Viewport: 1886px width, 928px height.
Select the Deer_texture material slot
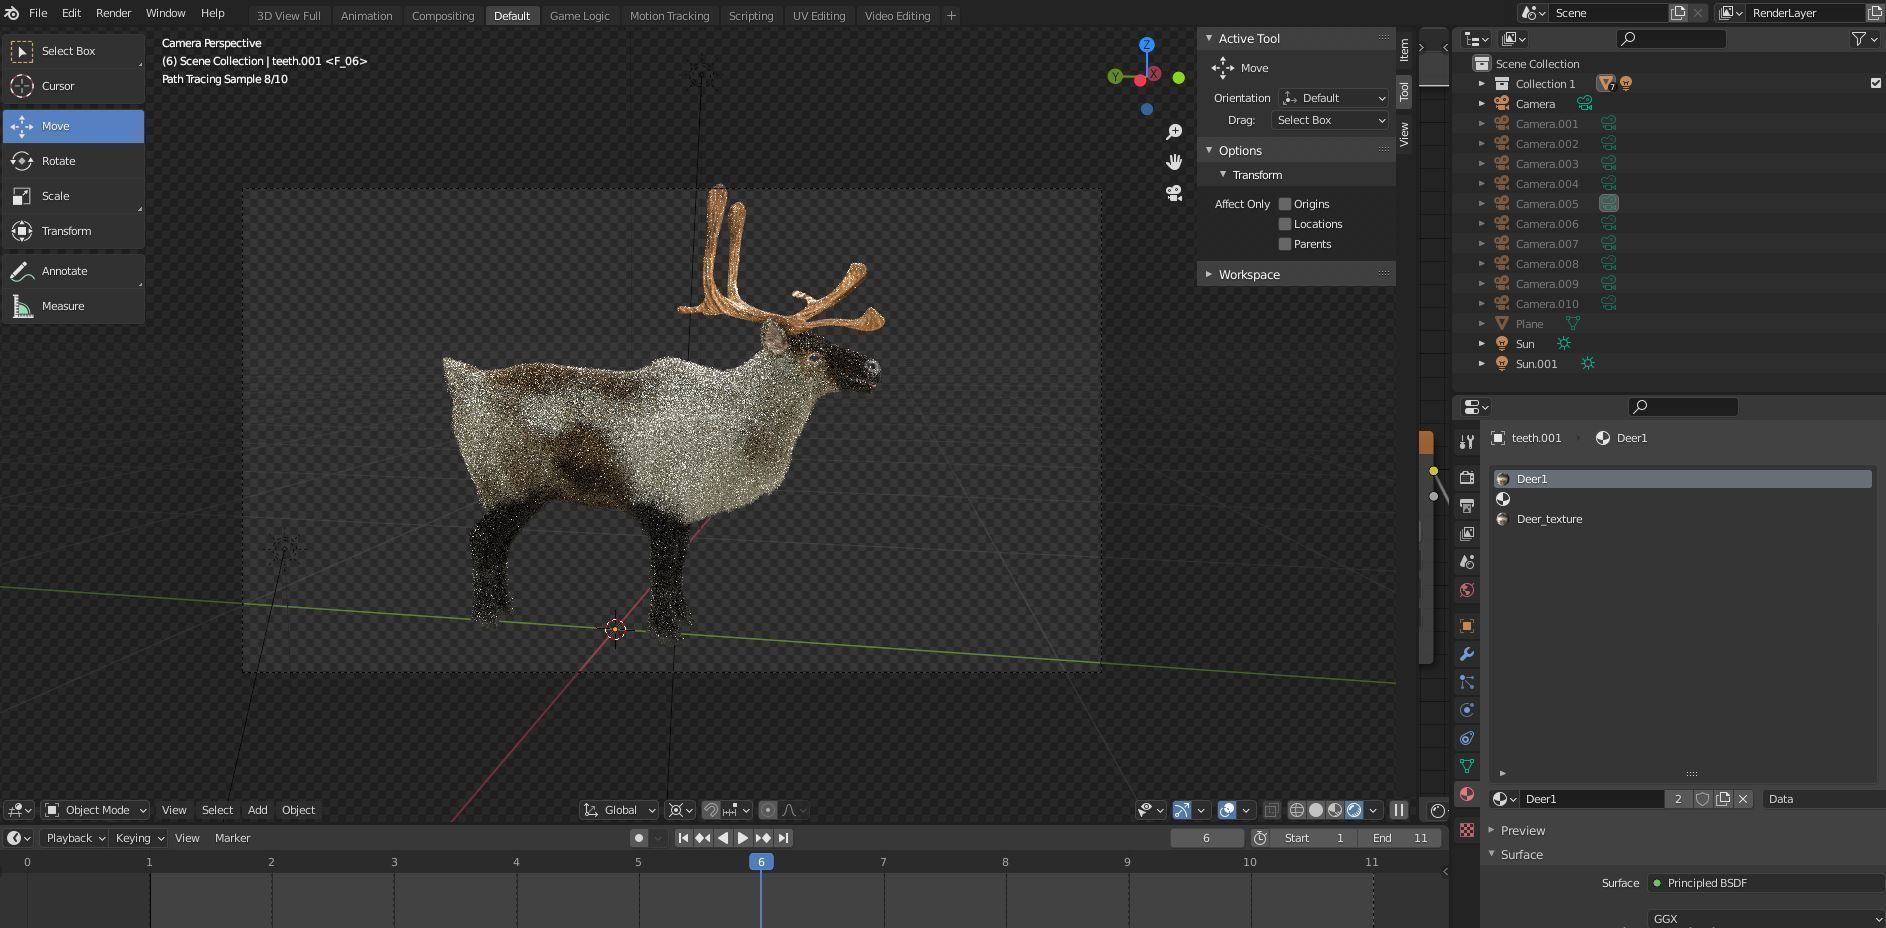click(1682, 519)
